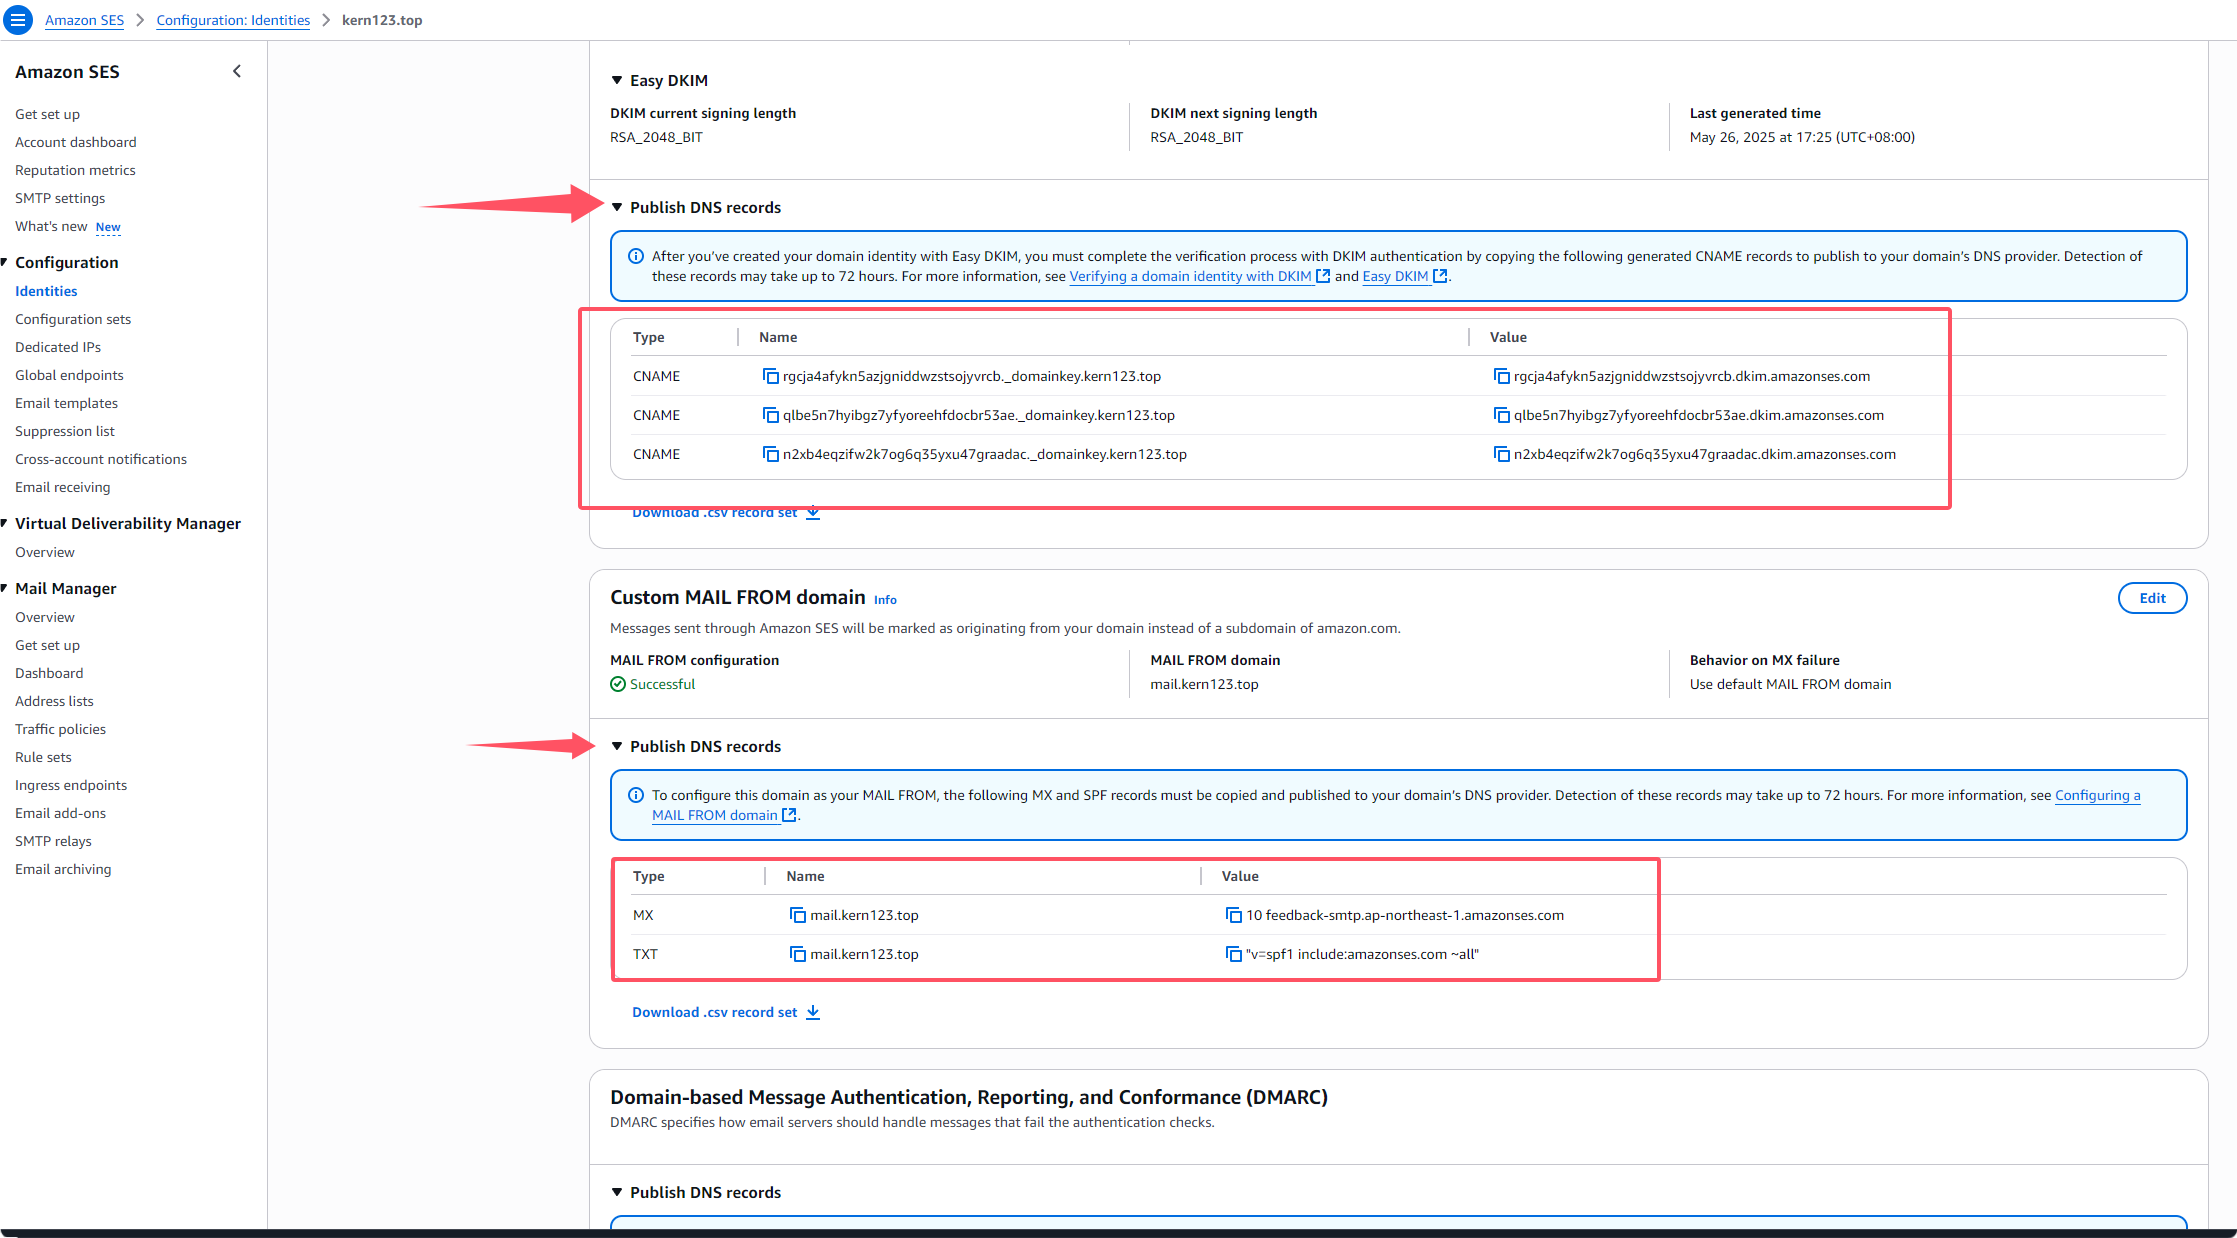The width and height of the screenshot is (2237, 1238).
Task: Go to Configuration: Identities breadcrumb
Action: coord(233,20)
